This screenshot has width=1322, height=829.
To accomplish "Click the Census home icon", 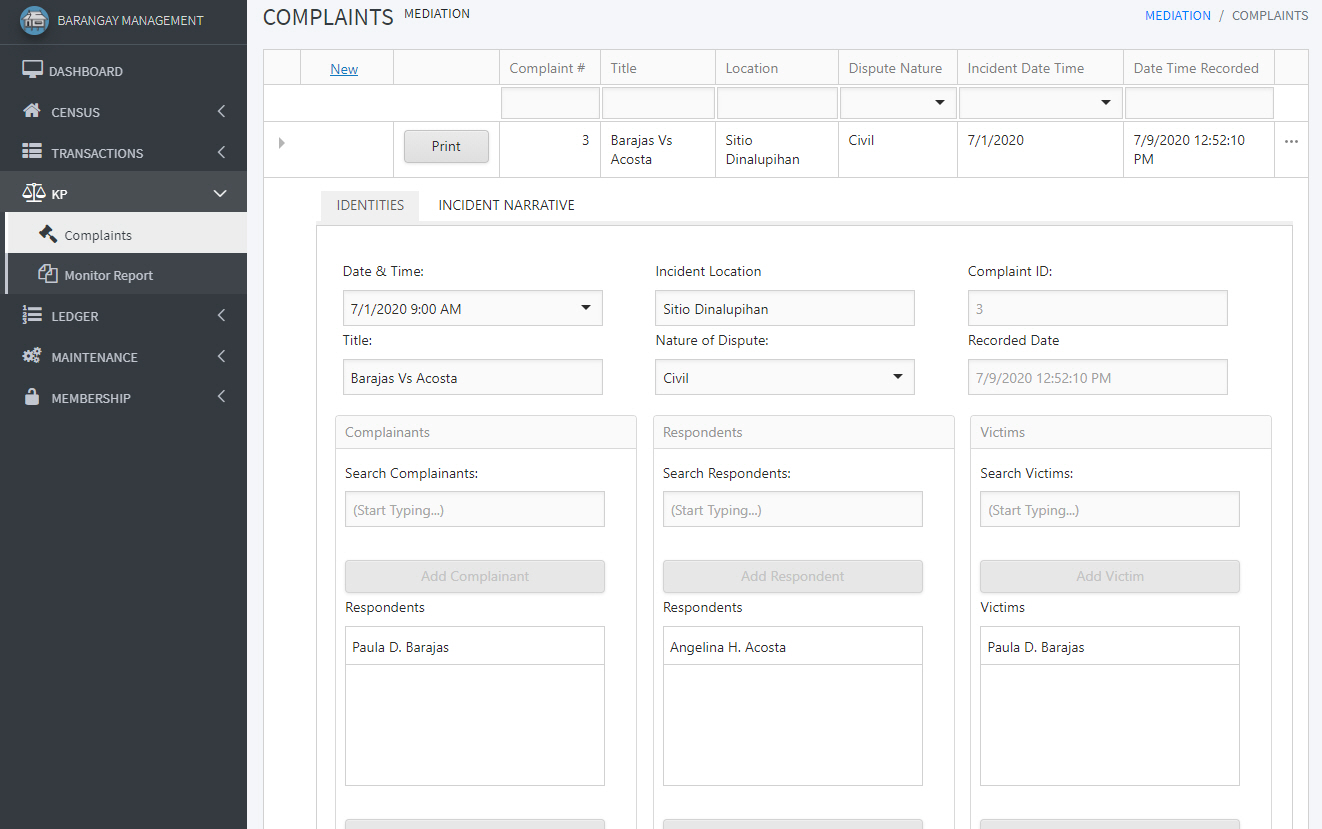I will pos(32,111).
